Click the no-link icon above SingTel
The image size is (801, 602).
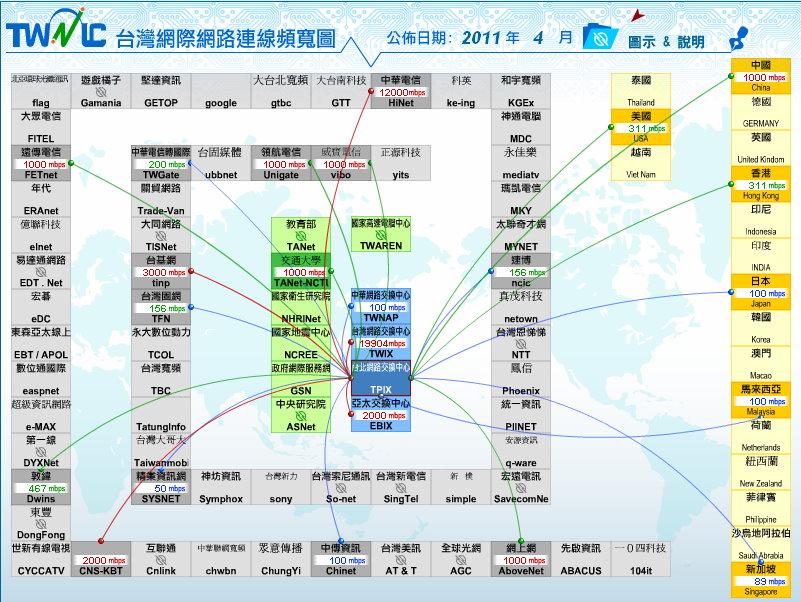pyautogui.click(x=401, y=488)
